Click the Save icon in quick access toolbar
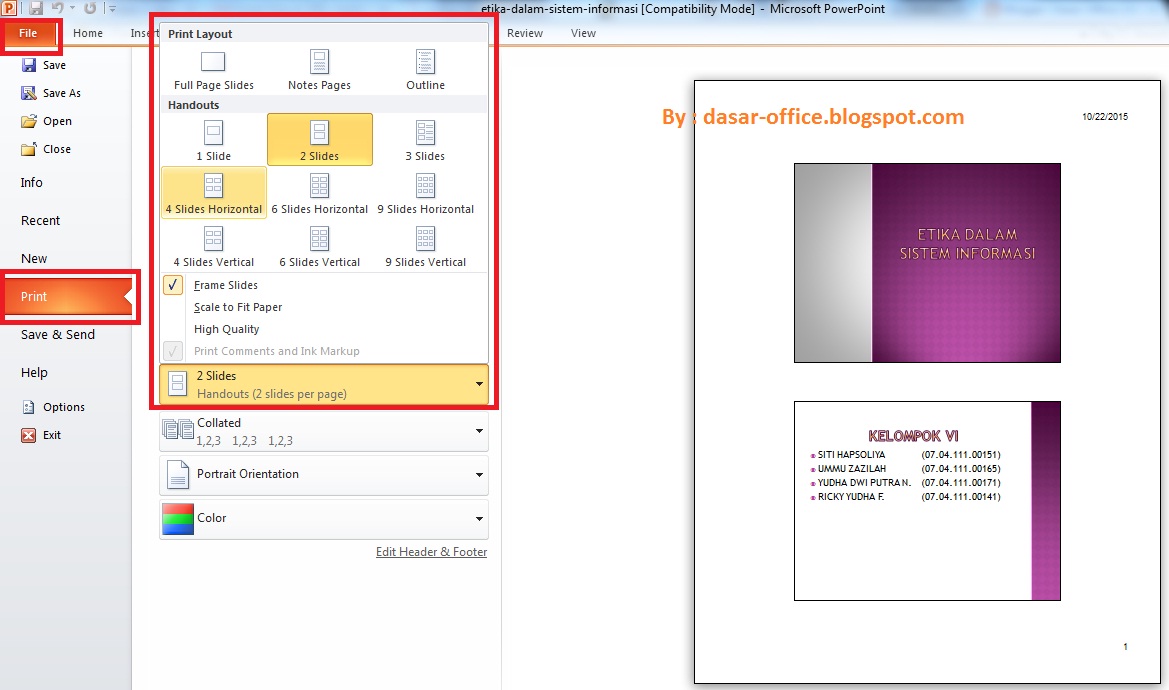Image resolution: width=1169 pixels, height=690 pixels. click(35, 8)
